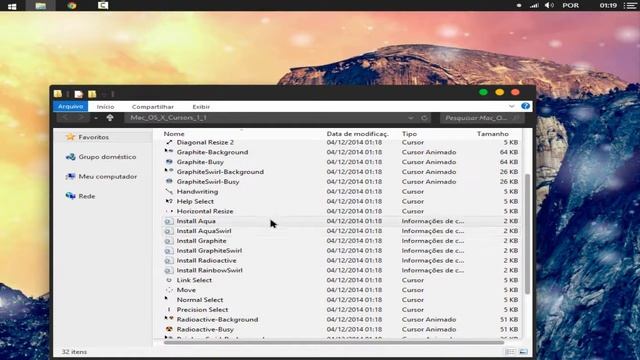
Task: Open recent locations dropdown arrow
Action: 96,118
